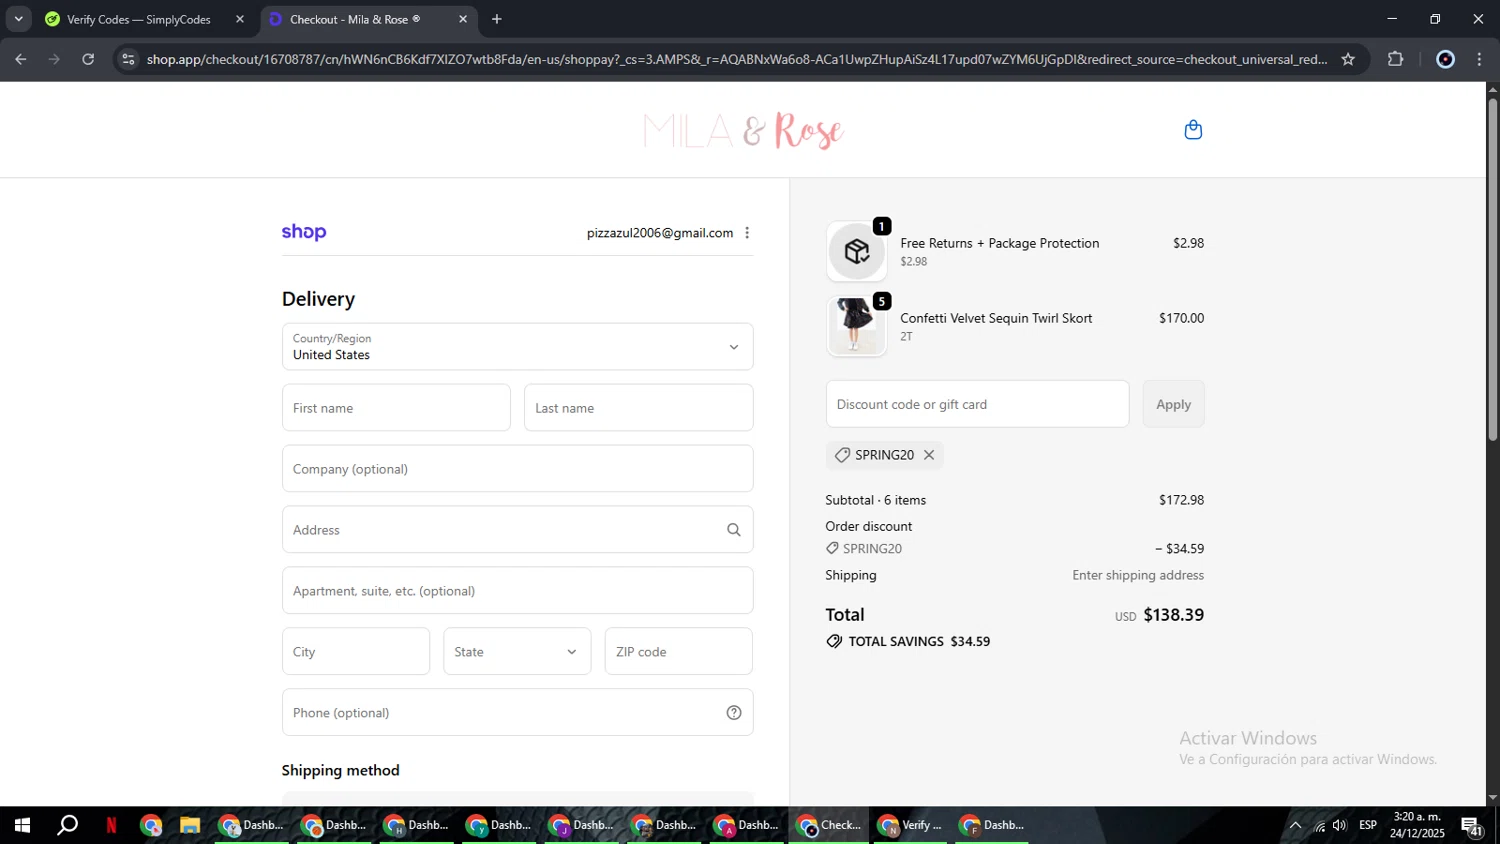This screenshot has width=1500, height=844.
Task: Expand Country/Region dropdown
Action: pyautogui.click(x=517, y=347)
